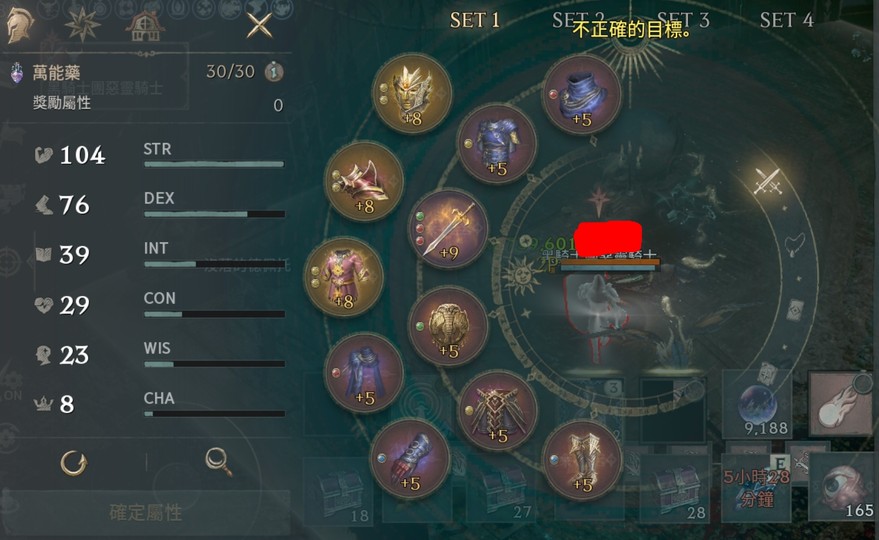The image size is (879, 540).
Task: Click the DEX attribute bar
Action: pos(214,214)
